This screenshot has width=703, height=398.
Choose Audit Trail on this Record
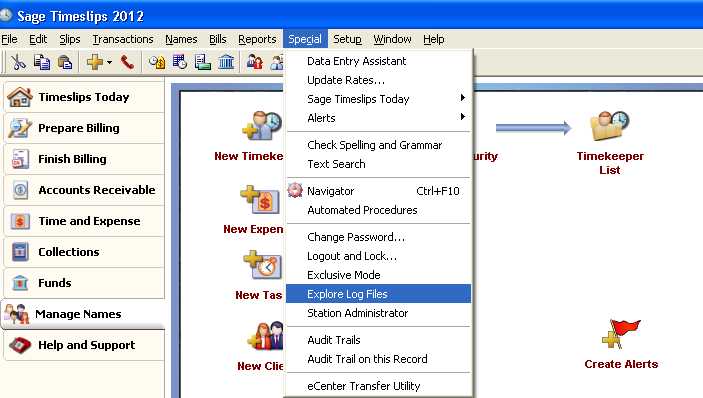click(x=378, y=359)
